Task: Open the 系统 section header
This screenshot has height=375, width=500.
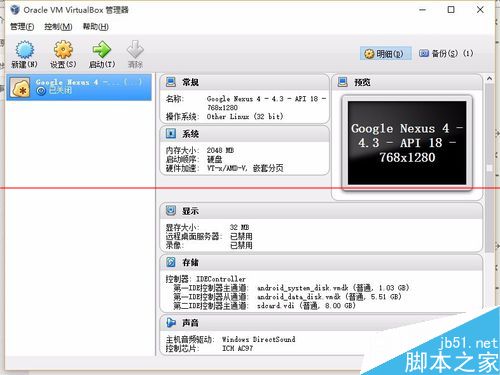Action: tap(244, 134)
